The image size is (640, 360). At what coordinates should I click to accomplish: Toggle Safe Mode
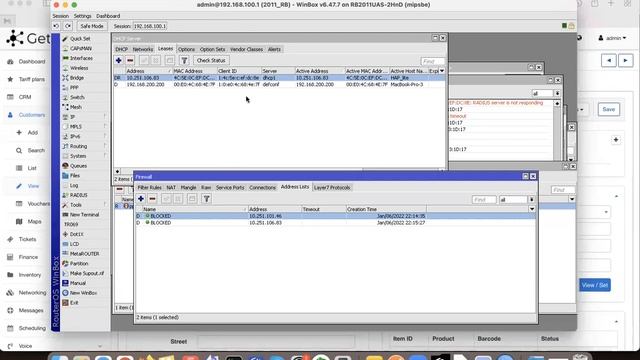[92, 26]
